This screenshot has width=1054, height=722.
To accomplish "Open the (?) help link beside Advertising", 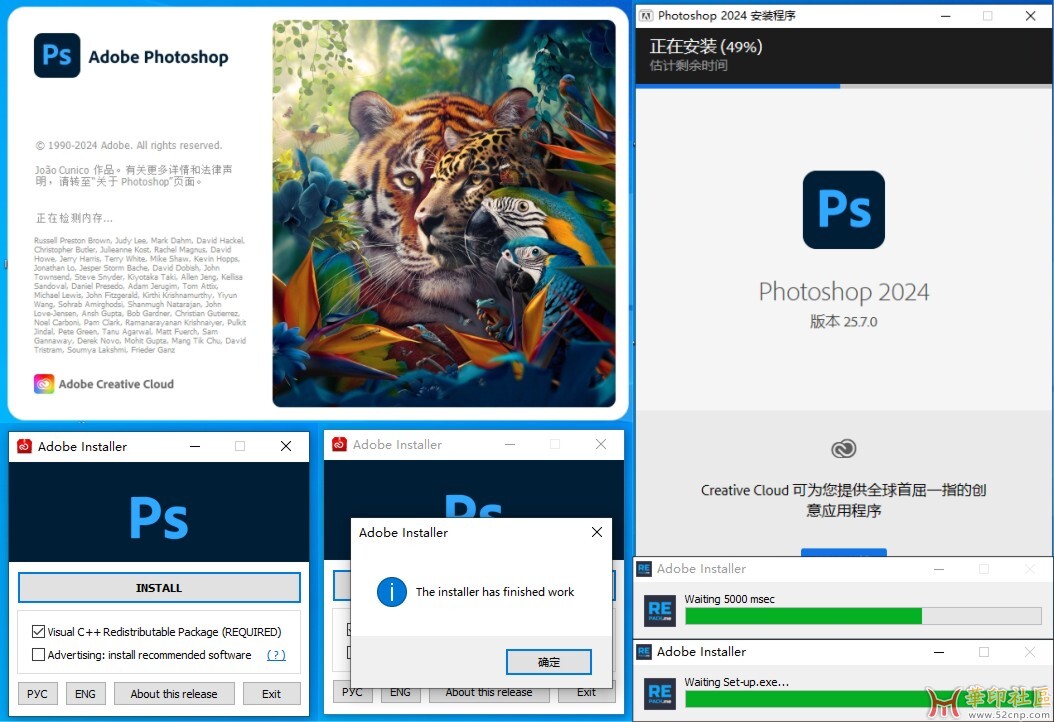I will 276,655.
